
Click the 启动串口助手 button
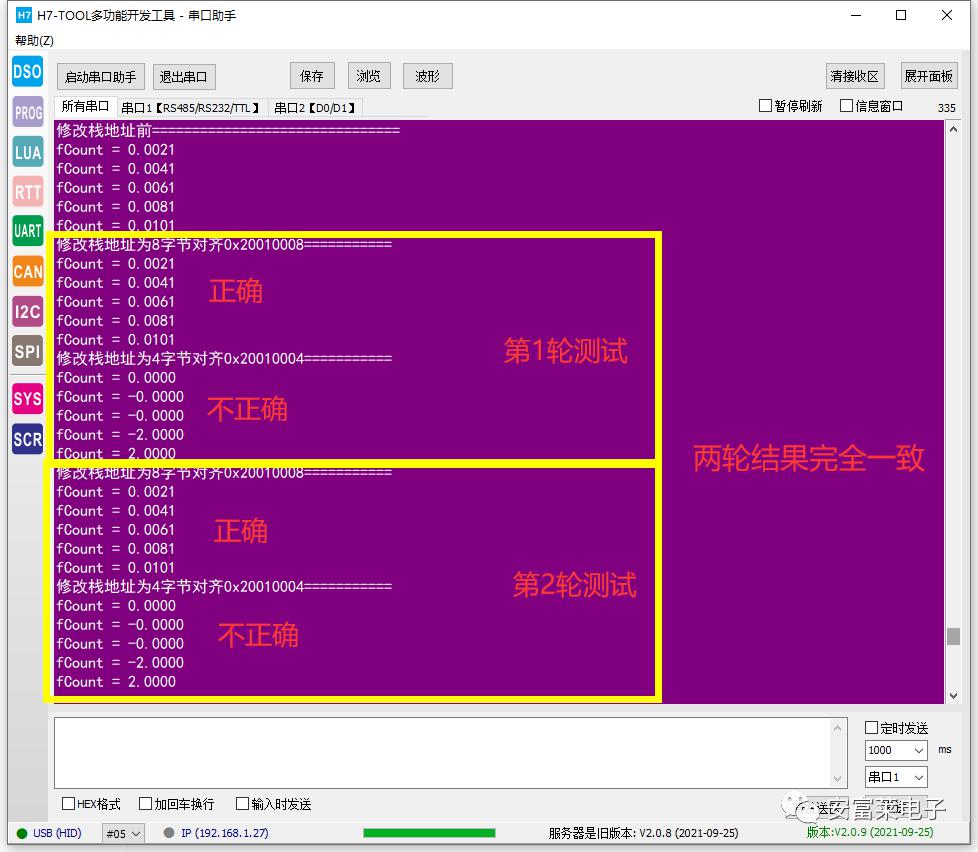click(x=100, y=77)
